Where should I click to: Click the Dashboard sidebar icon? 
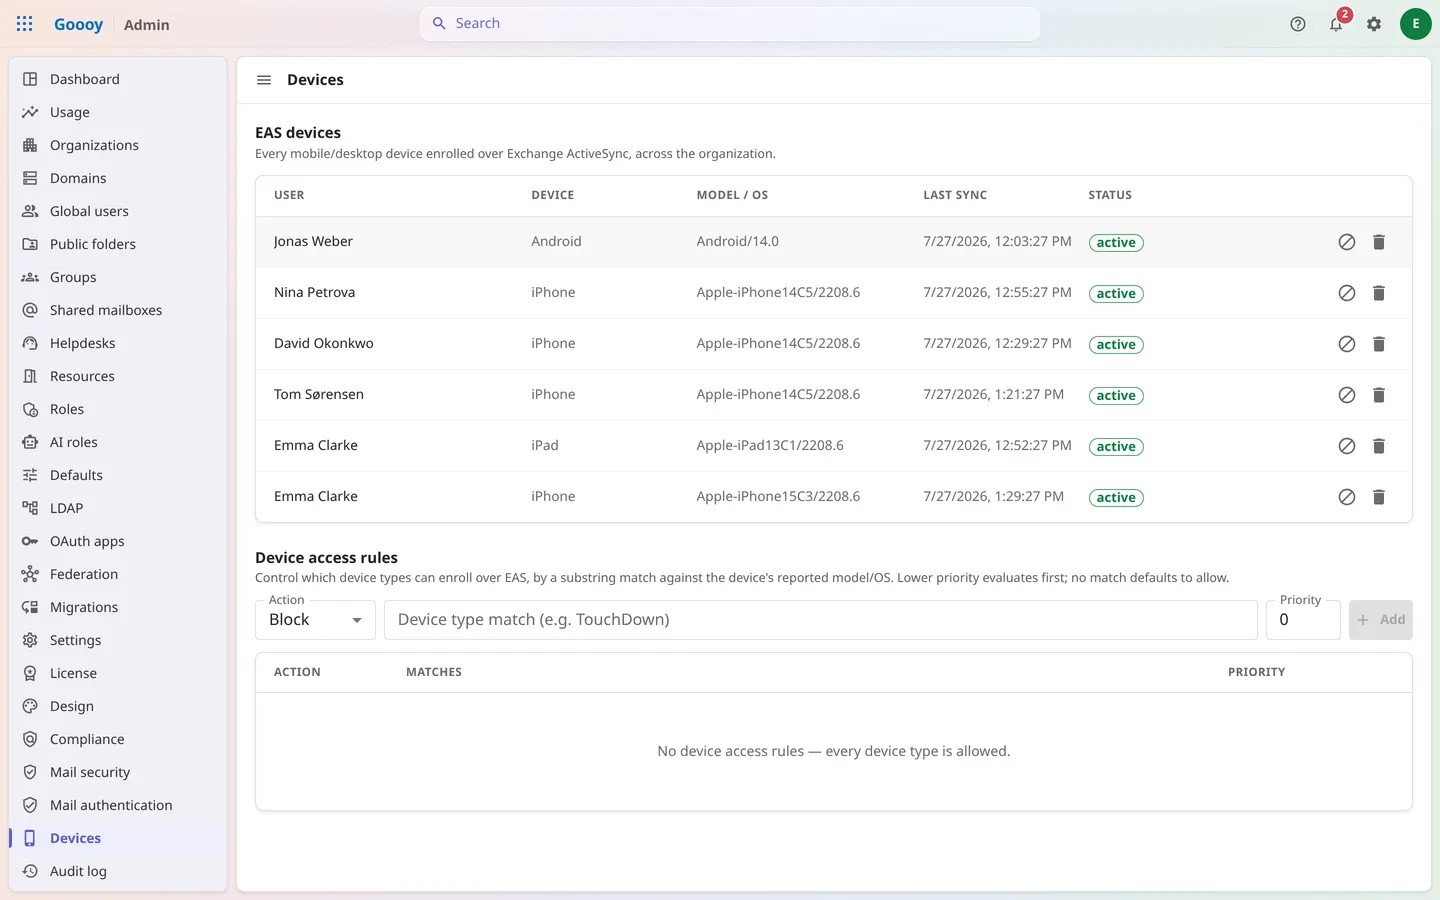click(x=30, y=79)
